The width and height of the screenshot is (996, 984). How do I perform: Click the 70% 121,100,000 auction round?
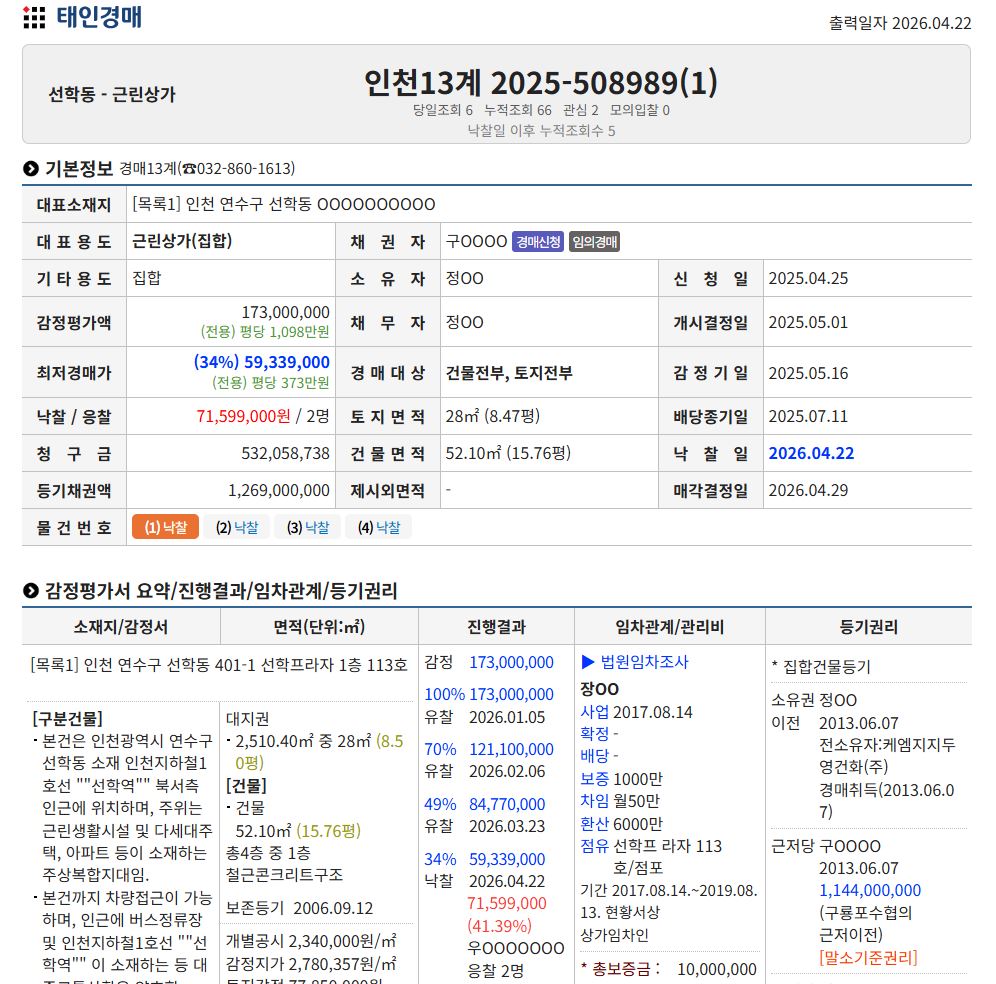tap(488, 749)
